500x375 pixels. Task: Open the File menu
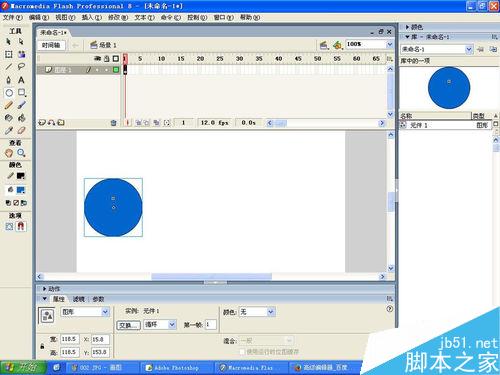(13, 17)
